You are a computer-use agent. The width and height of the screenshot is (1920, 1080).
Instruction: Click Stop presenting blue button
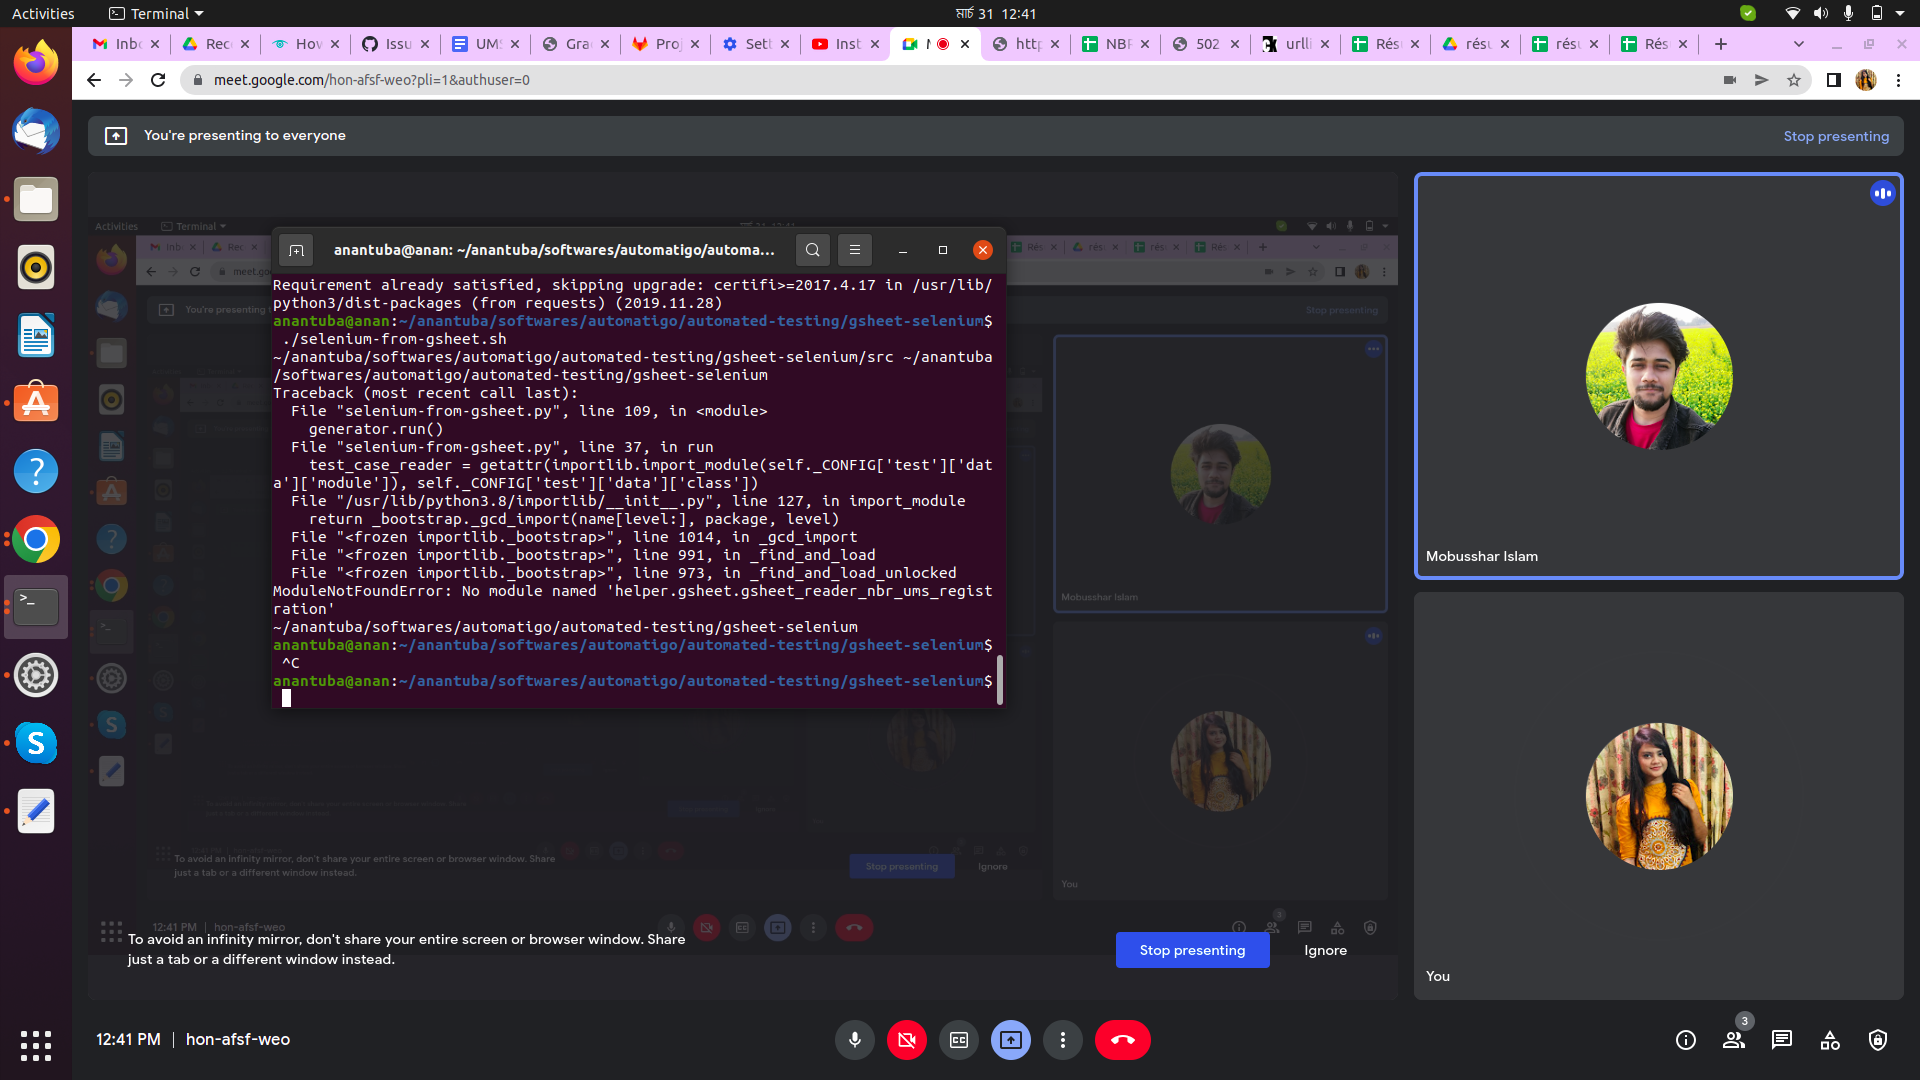(x=1192, y=950)
